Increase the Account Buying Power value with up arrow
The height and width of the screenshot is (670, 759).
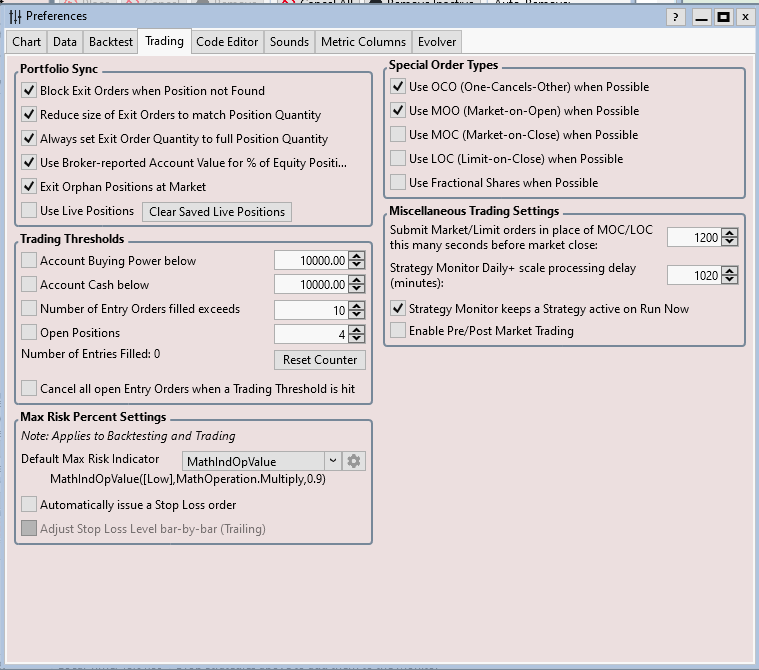(x=357, y=256)
